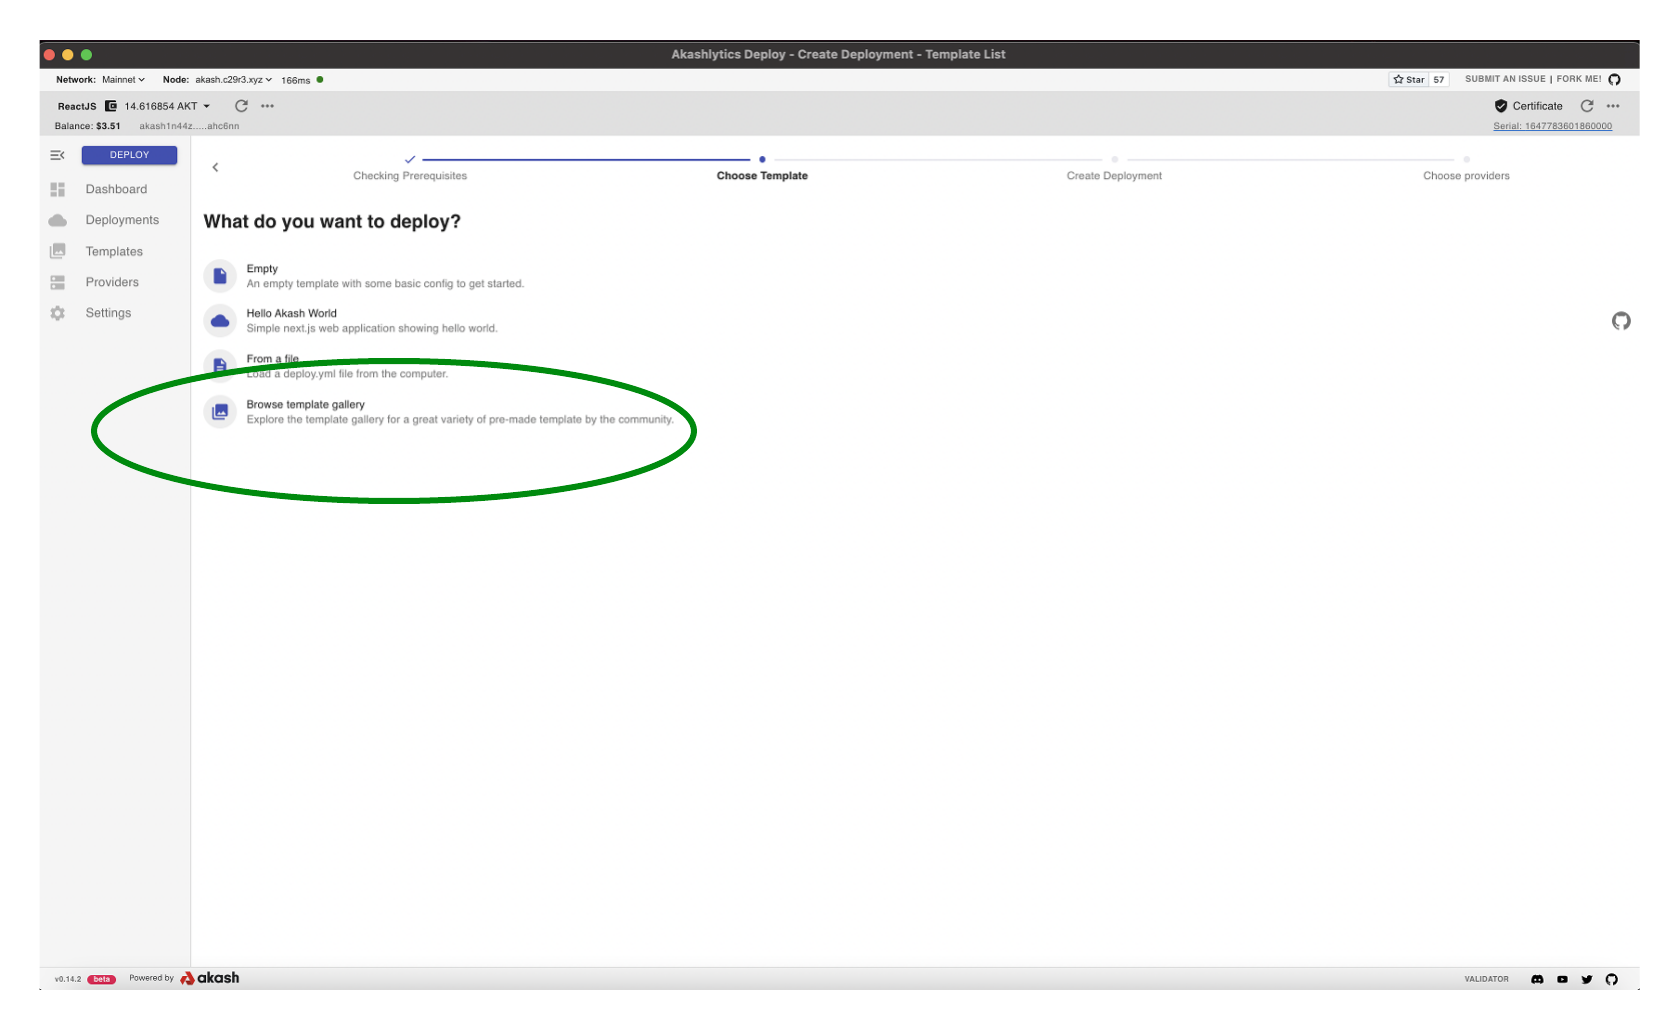Go to Templates in the sidebar

pos(114,251)
